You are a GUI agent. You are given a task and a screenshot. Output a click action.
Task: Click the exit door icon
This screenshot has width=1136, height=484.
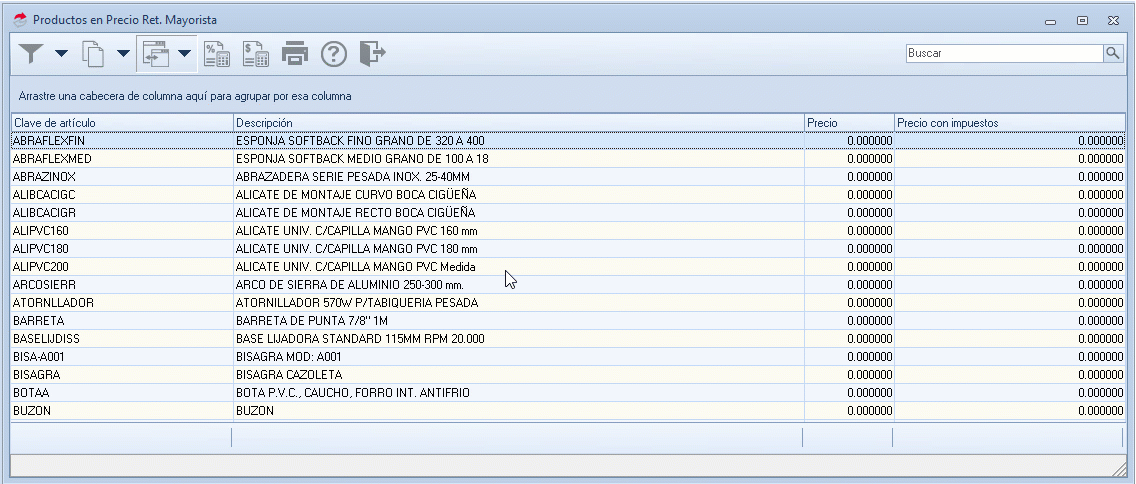pyautogui.click(x=372, y=54)
